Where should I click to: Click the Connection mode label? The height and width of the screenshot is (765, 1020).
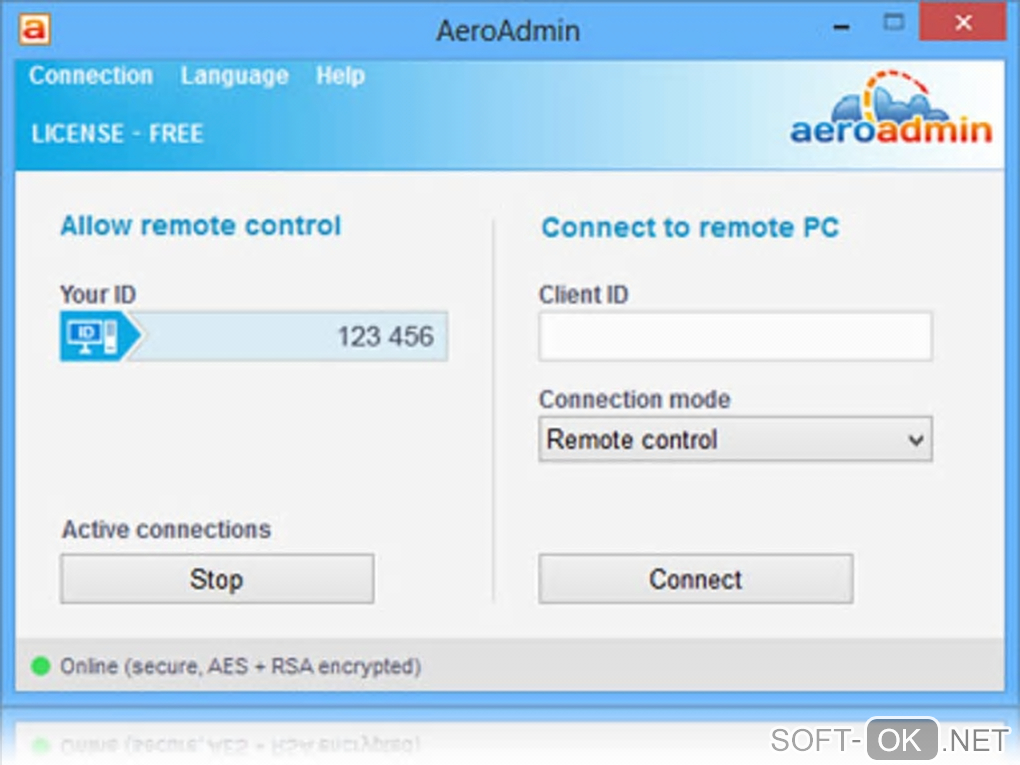tap(635, 399)
